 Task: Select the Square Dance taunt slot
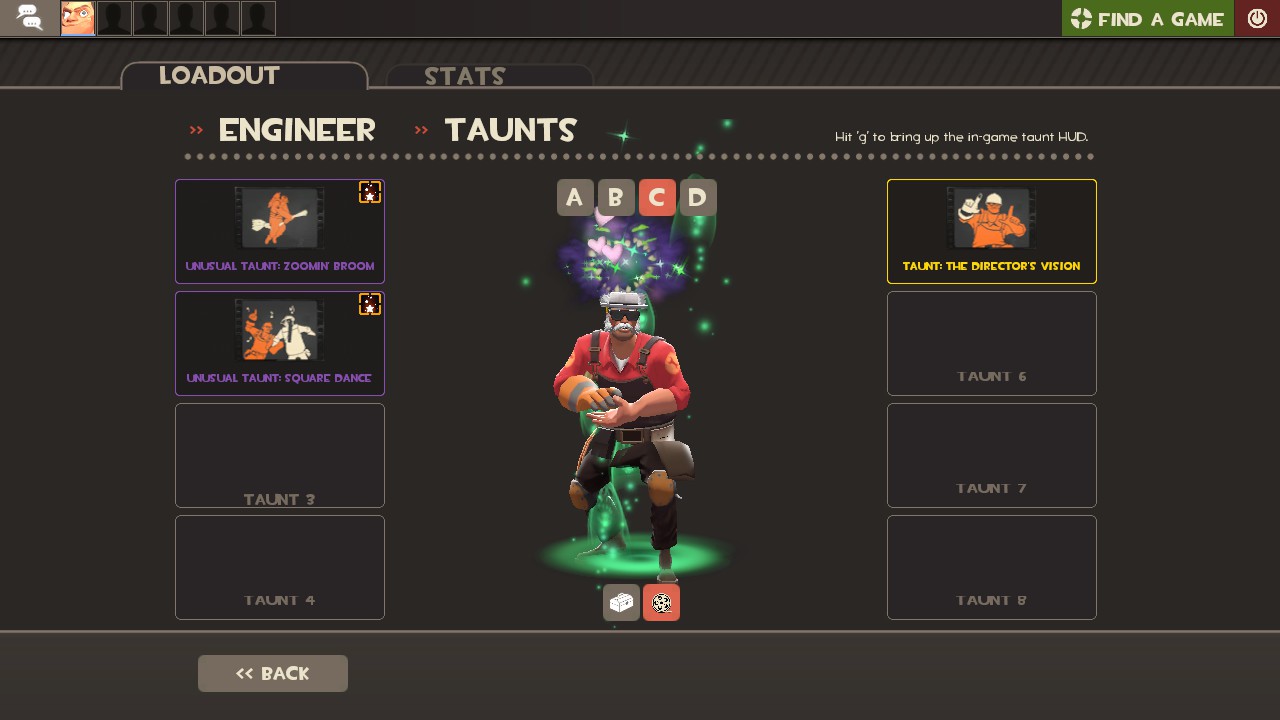(x=280, y=343)
